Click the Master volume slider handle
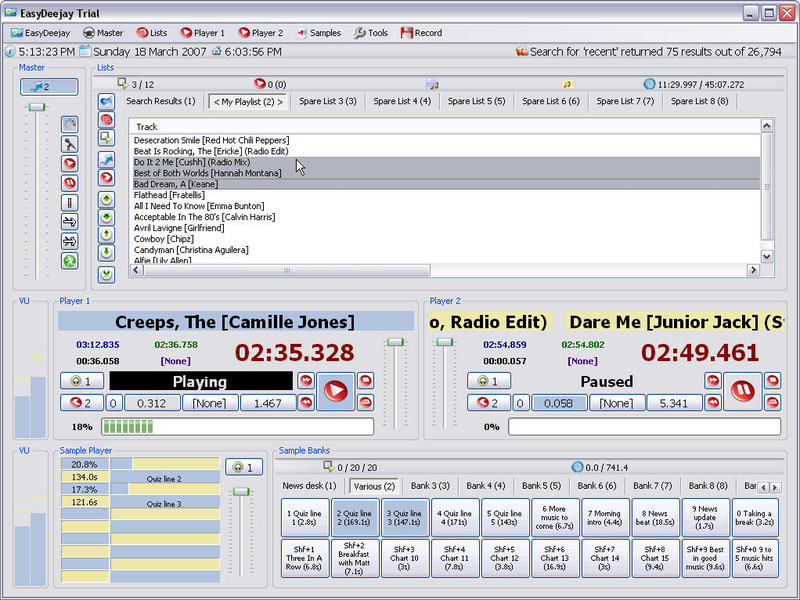This screenshot has height=600, width=800. pyautogui.click(x=37, y=107)
